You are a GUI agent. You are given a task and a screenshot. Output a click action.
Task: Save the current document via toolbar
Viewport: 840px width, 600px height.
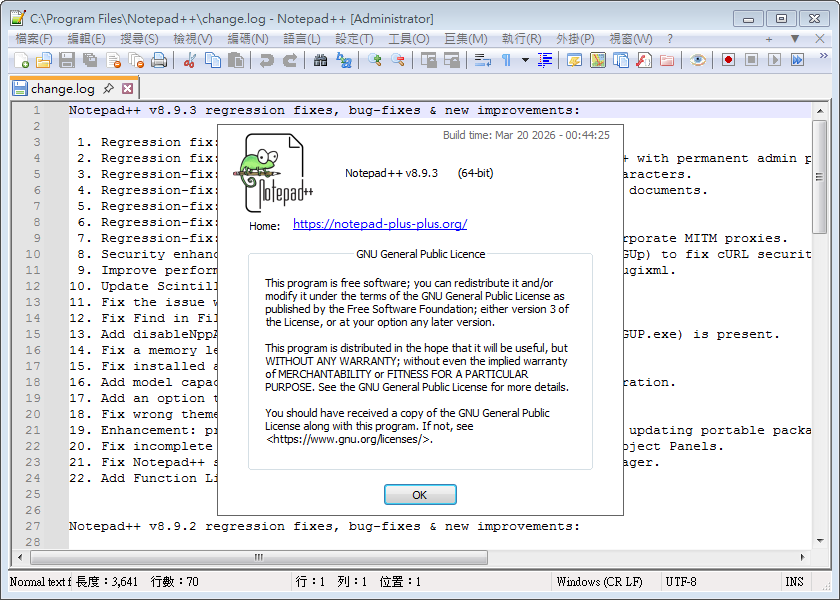click(67, 60)
